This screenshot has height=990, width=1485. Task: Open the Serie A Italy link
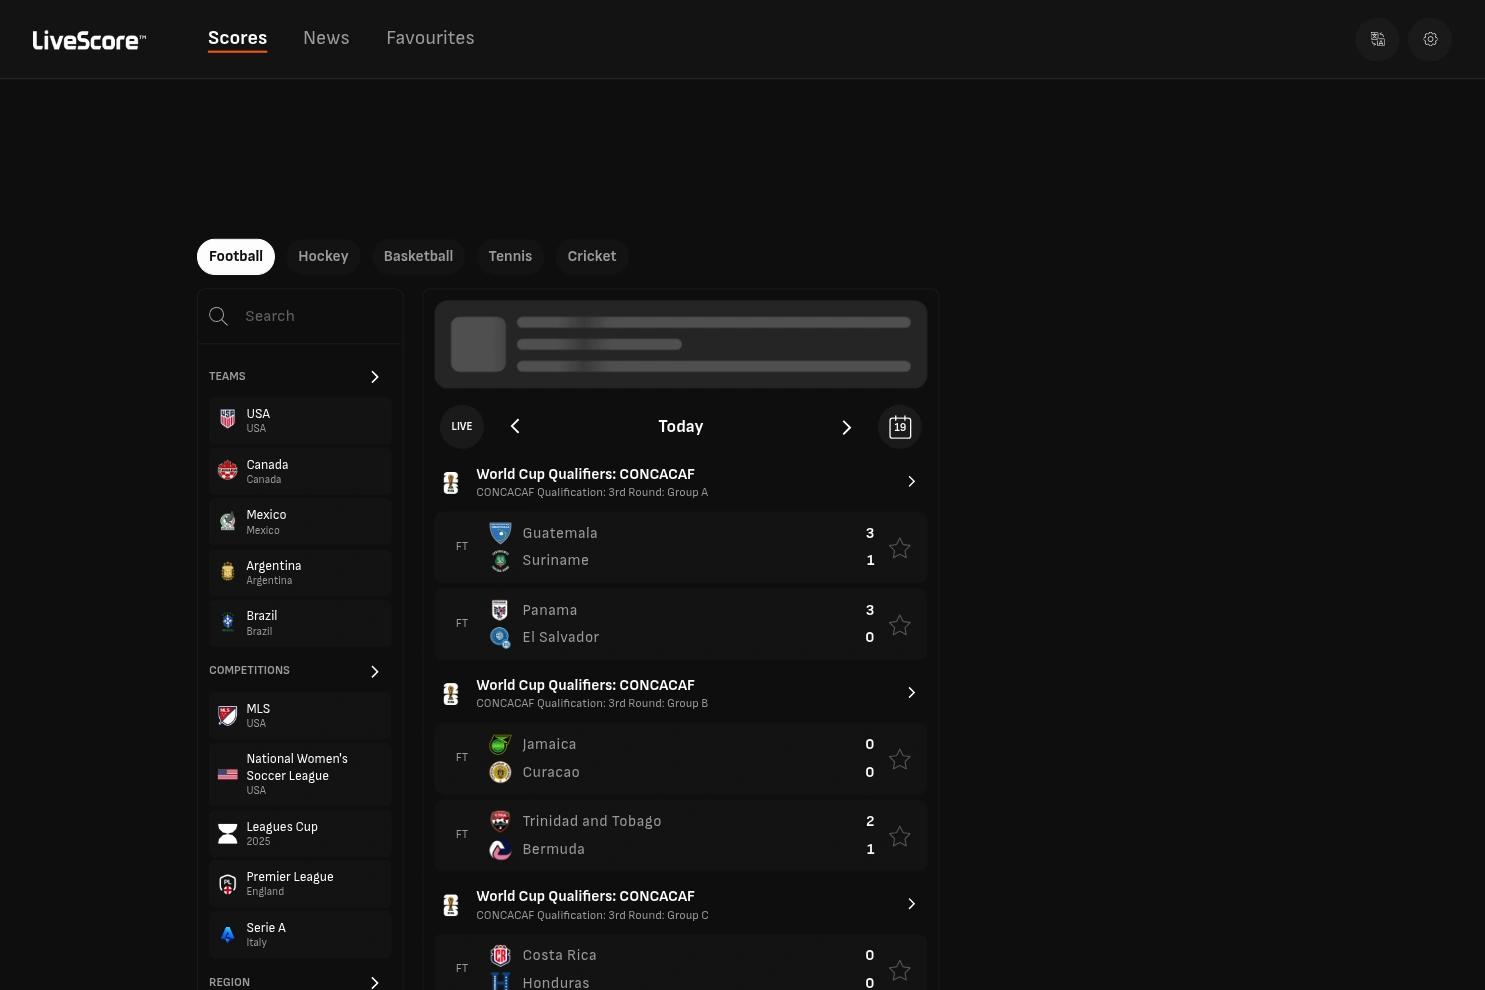(x=300, y=934)
